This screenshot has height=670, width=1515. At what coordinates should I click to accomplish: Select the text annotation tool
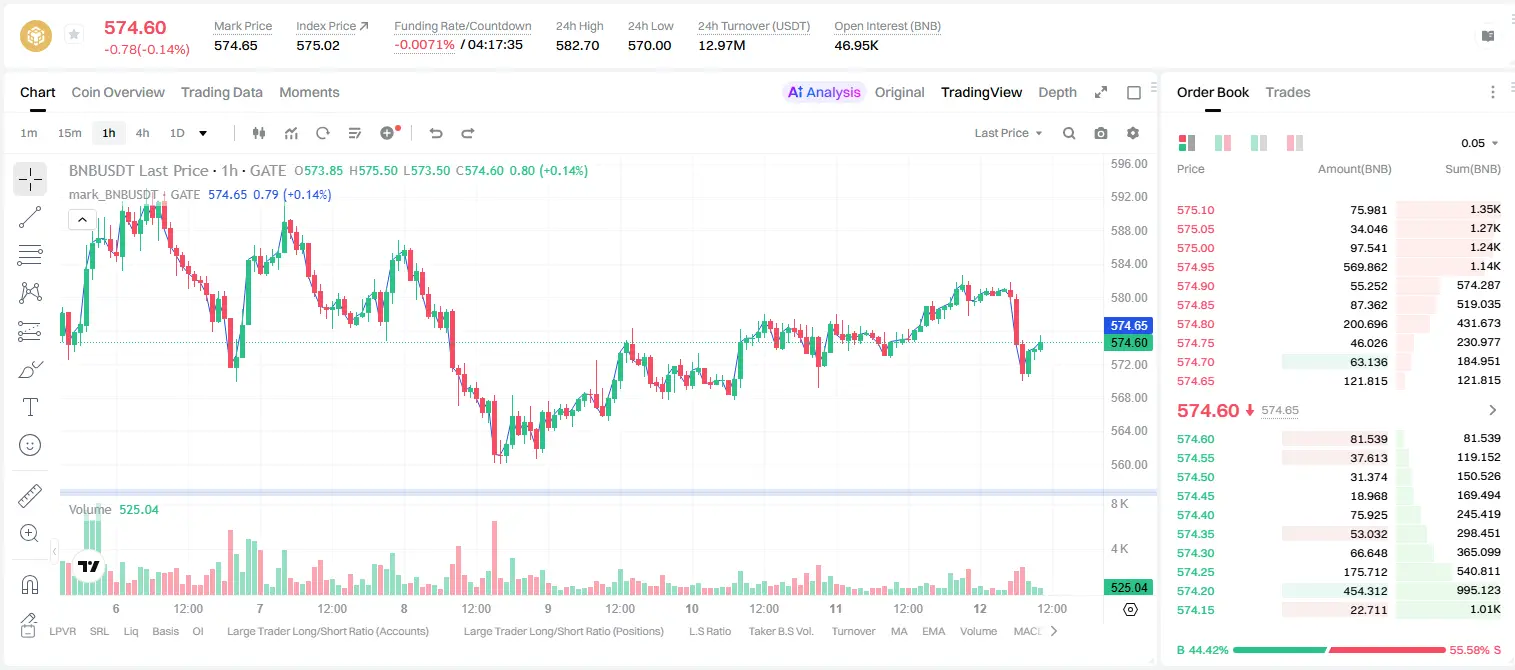click(x=30, y=407)
